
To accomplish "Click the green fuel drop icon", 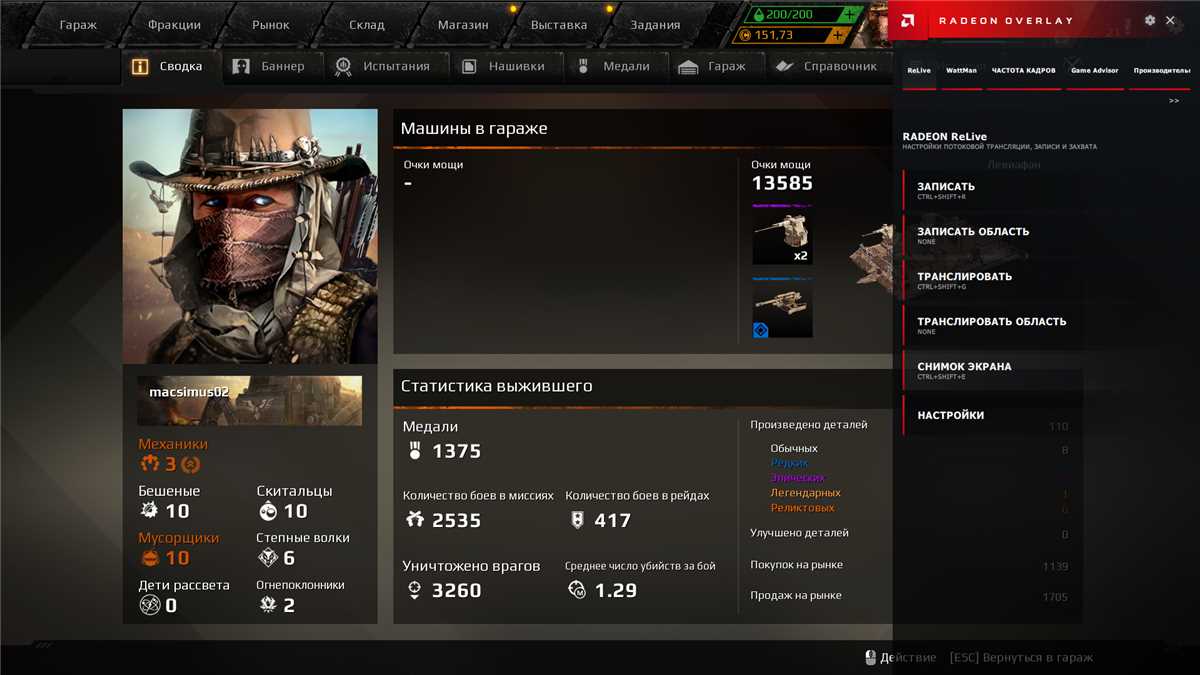I will coord(758,15).
